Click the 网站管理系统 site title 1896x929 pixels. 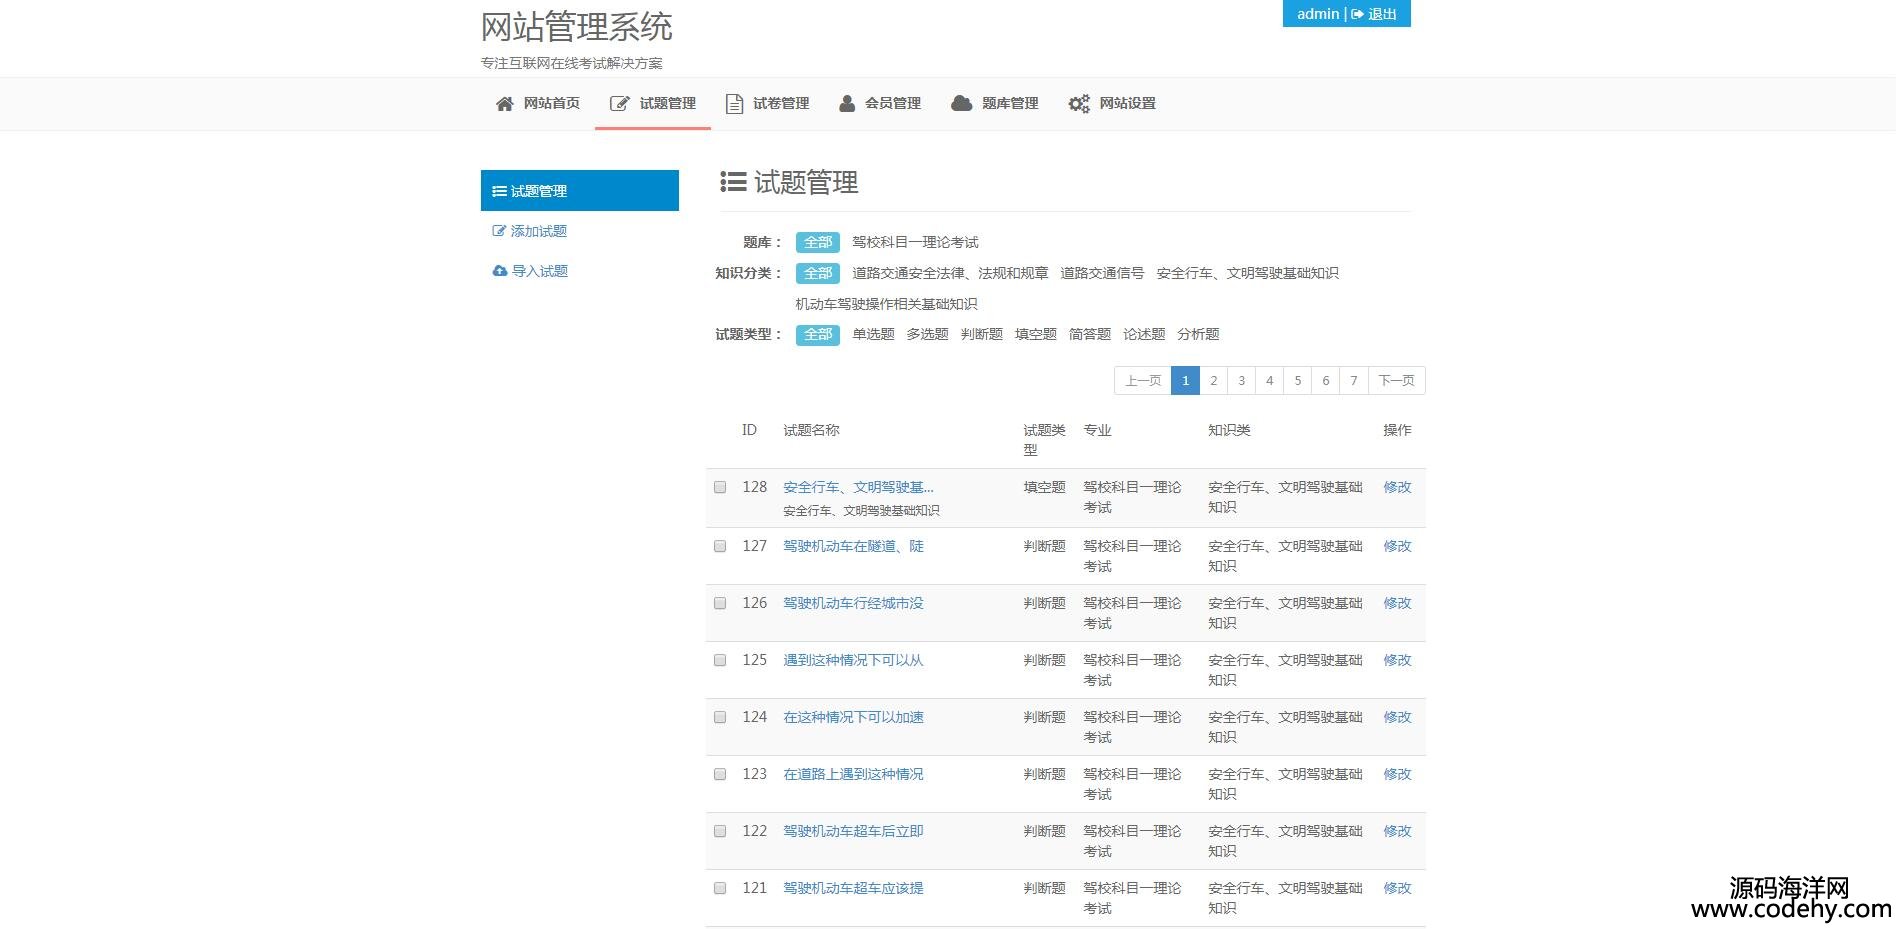[x=576, y=27]
